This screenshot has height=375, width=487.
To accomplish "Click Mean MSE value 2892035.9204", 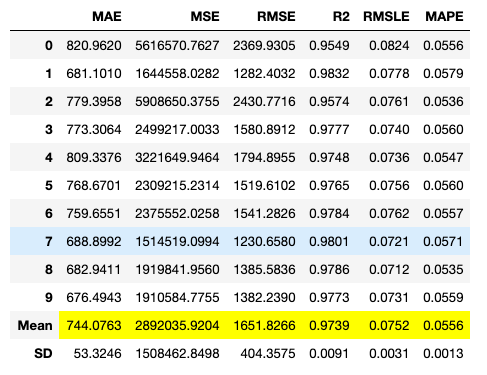I will 177,325.
